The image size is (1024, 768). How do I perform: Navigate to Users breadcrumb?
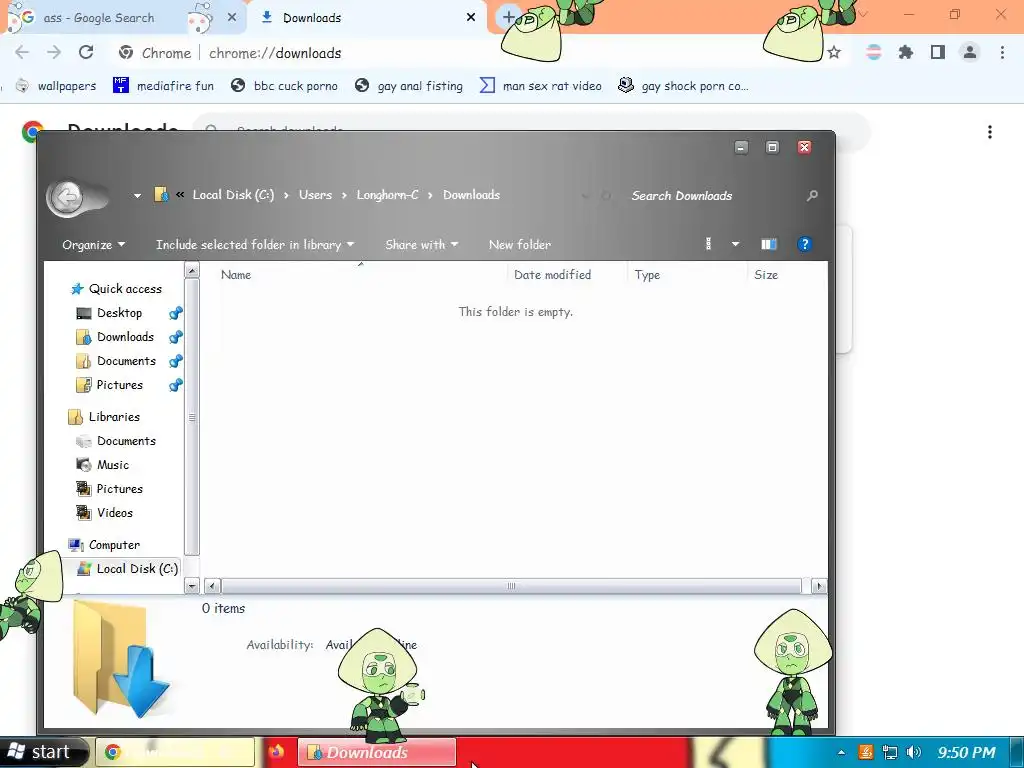click(x=315, y=195)
